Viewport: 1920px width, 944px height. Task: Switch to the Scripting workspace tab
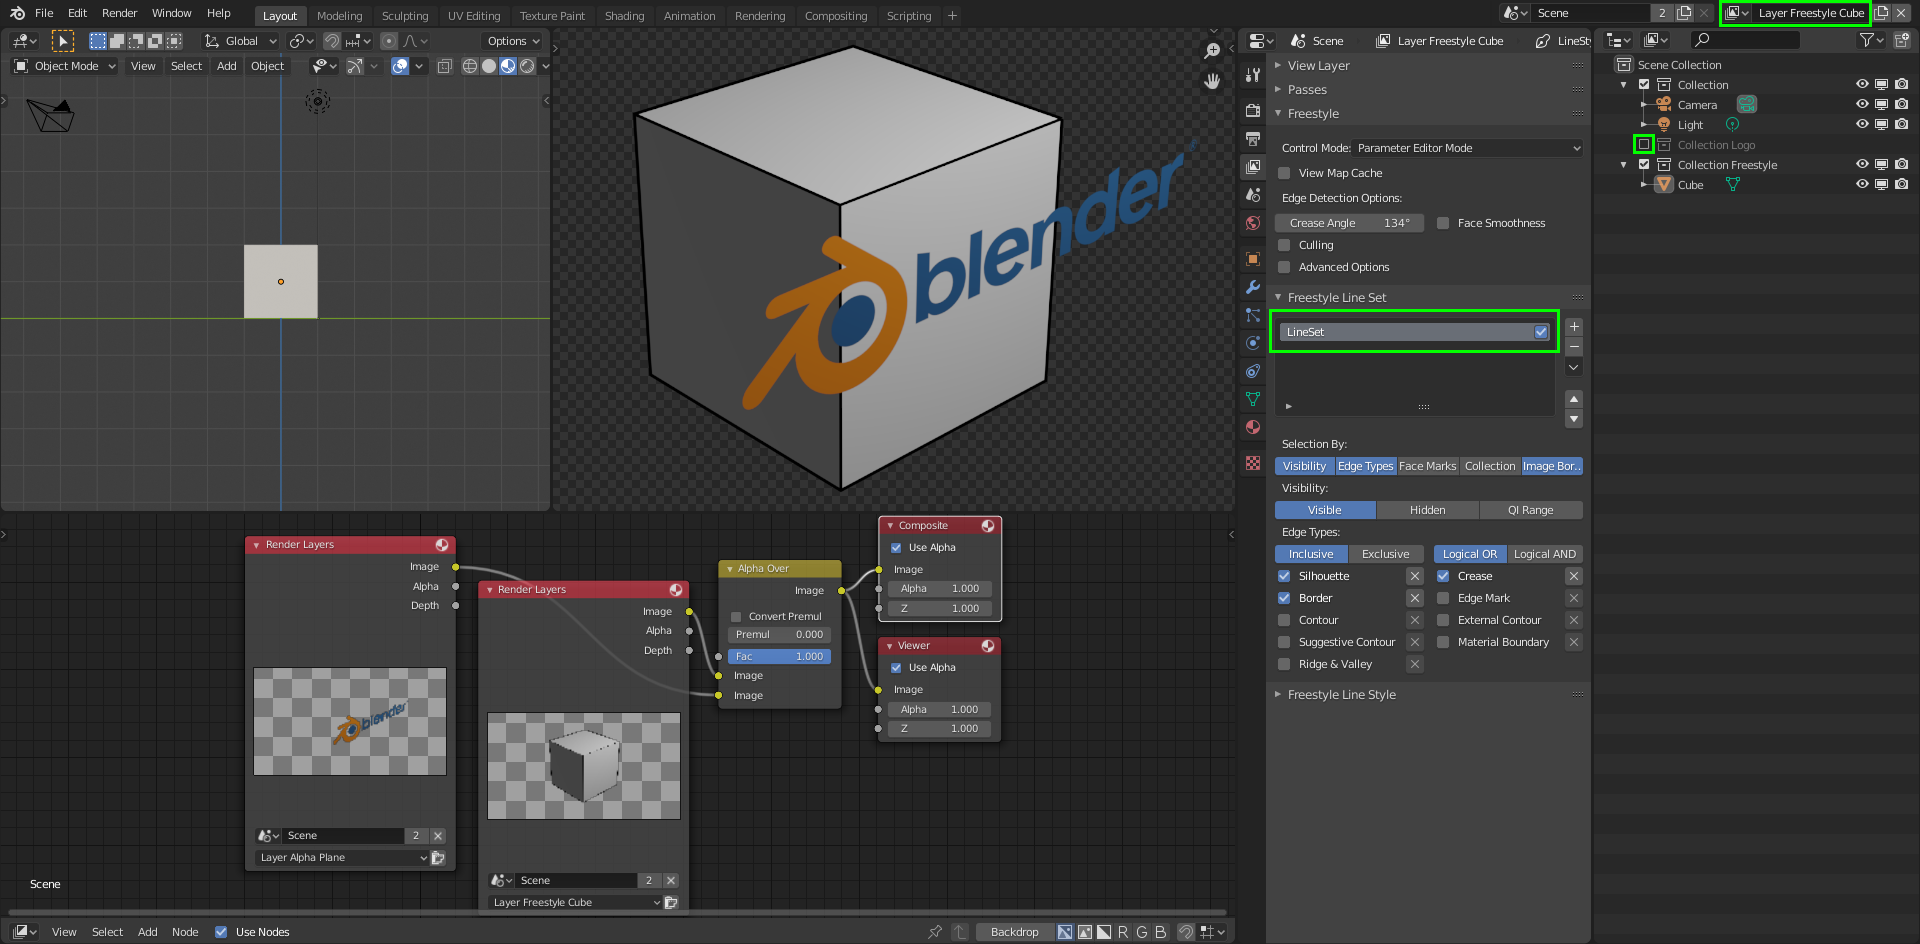click(909, 16)
